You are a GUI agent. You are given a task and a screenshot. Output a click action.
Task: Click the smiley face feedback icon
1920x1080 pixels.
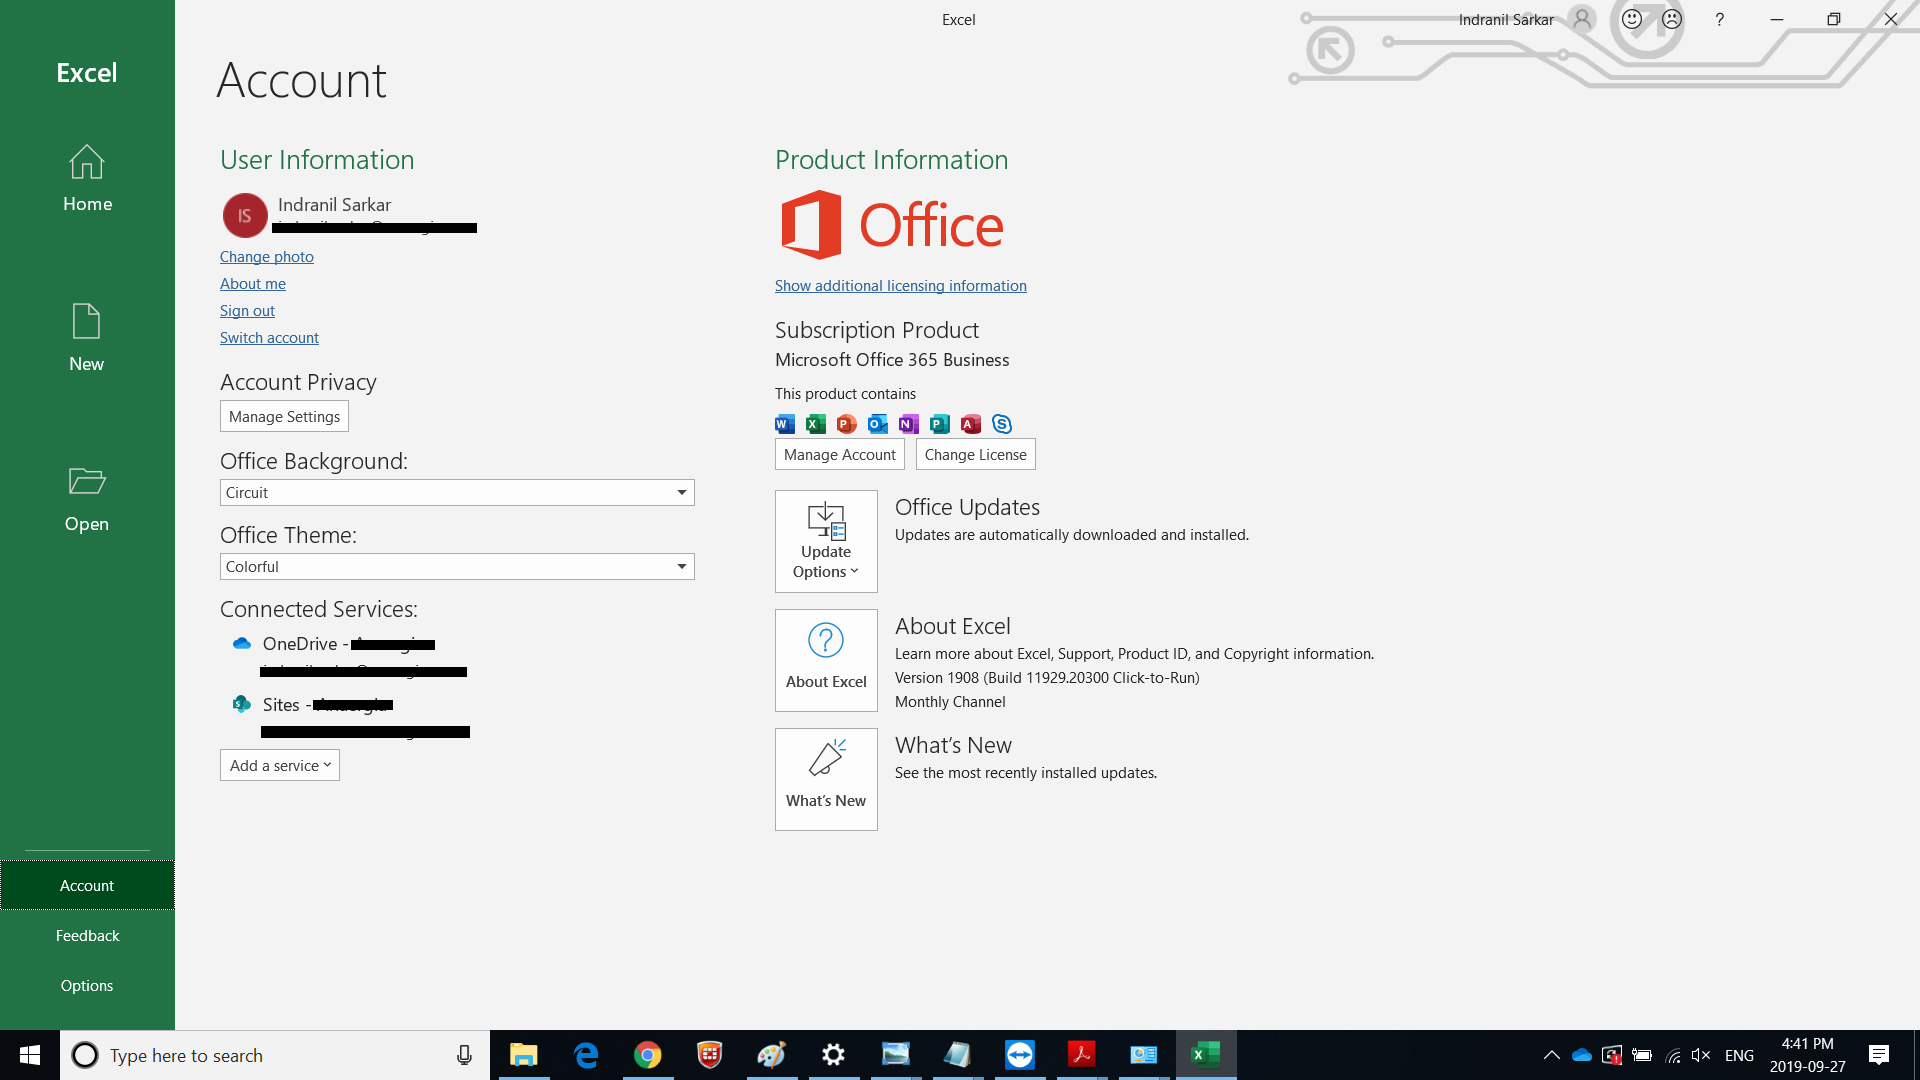[1632, 19]
